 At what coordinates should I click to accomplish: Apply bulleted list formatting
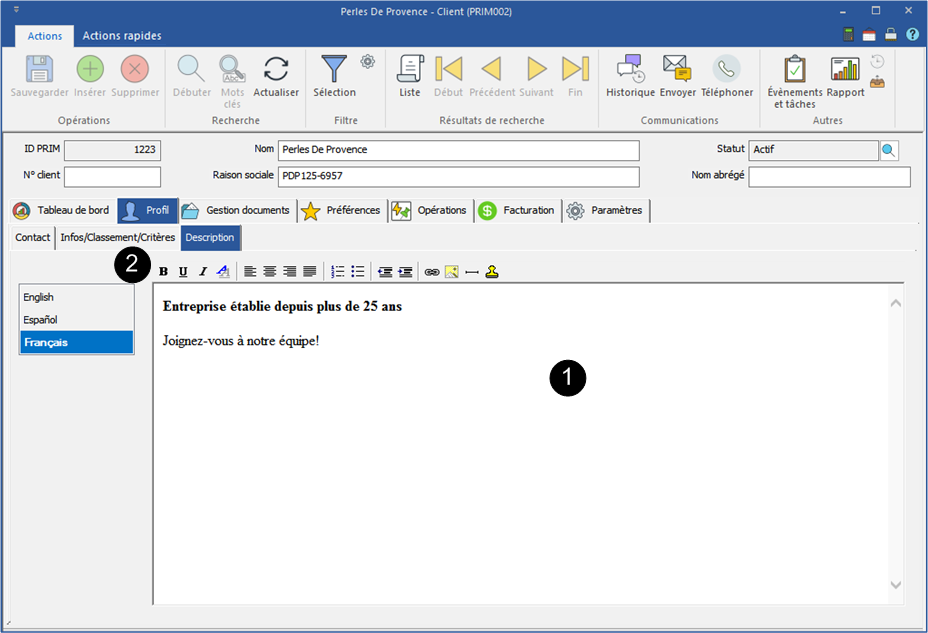(x=357, y=272)
